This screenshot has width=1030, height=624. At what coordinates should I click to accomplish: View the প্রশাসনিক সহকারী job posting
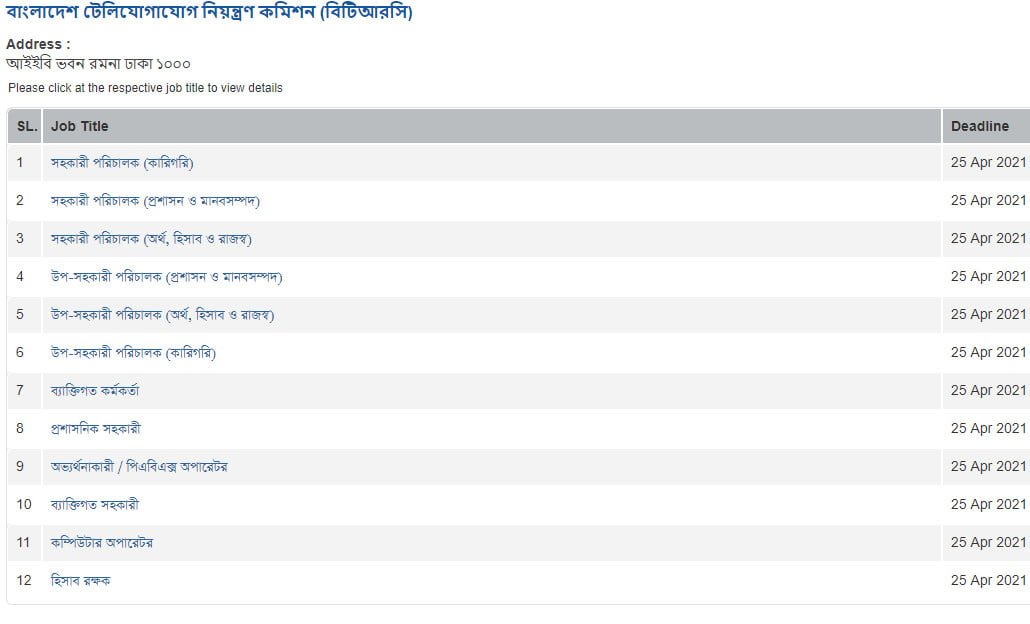[x=96, y=428]
